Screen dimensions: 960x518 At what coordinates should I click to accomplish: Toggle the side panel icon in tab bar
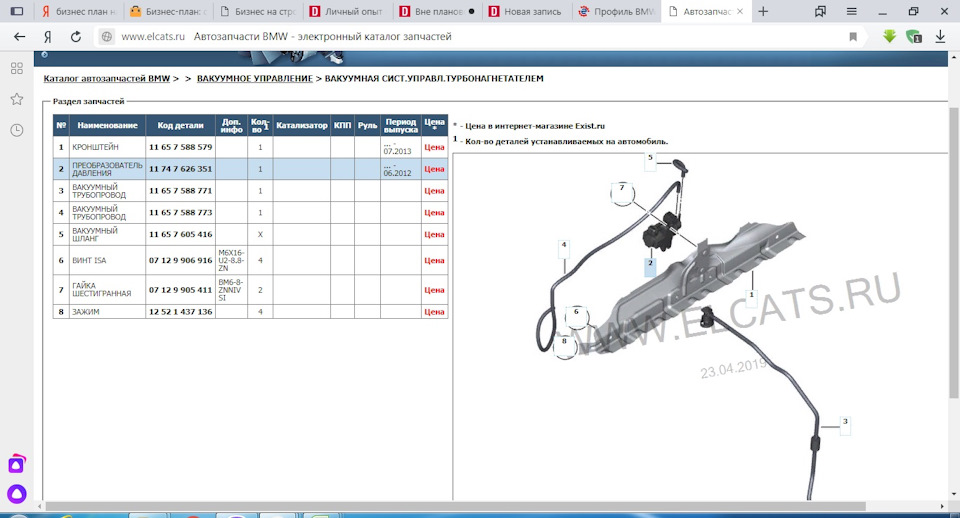pyautogui.click(x=17, y=11)
